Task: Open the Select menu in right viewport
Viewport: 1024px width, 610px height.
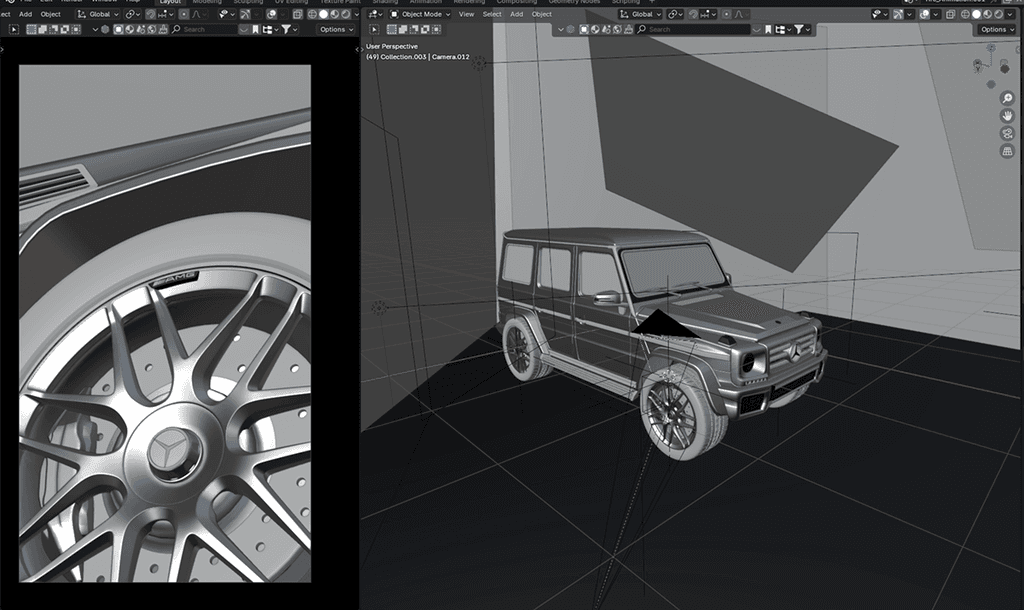Action: tap(492, 15)
